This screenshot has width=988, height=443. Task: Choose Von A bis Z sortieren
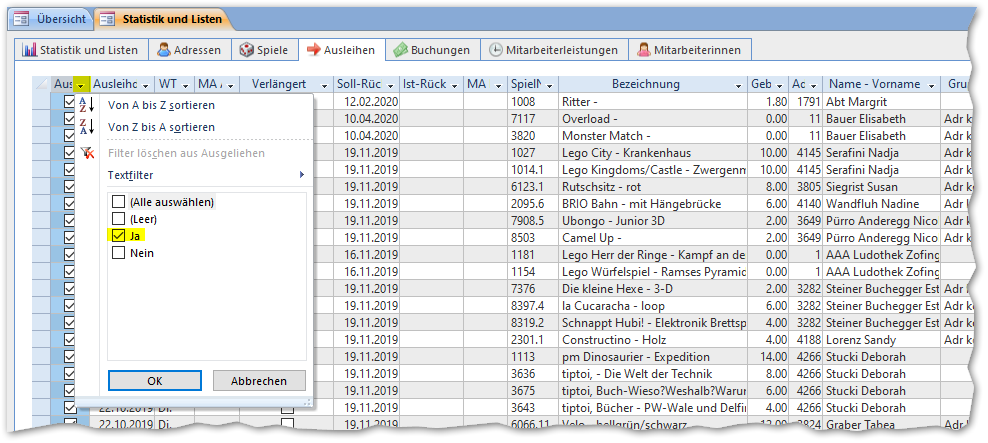pos(161,105)
